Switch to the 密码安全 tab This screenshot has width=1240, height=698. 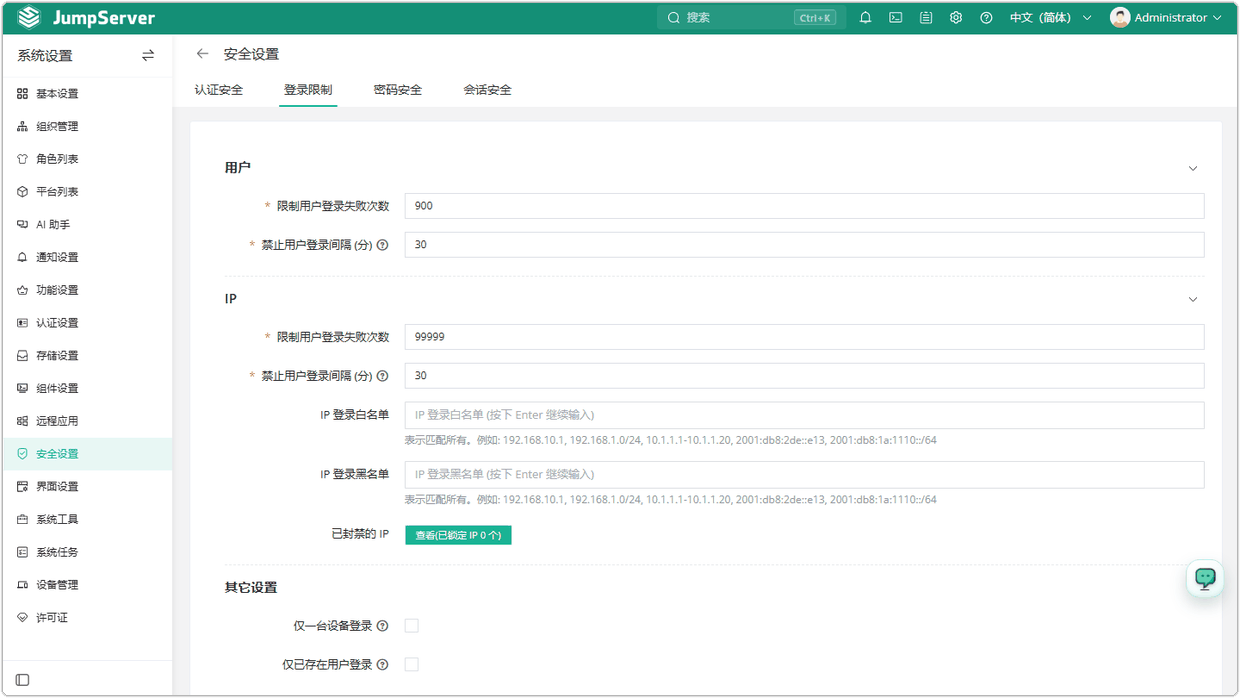(x=398, y=90)
